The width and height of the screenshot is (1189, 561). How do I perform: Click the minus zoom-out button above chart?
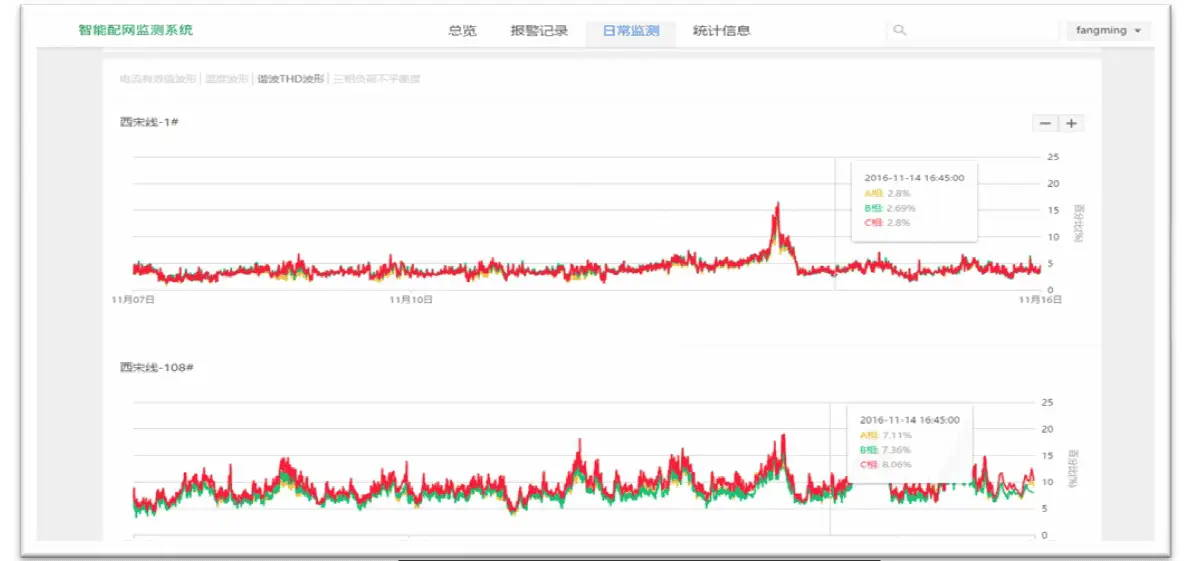tap(1045, 123)
